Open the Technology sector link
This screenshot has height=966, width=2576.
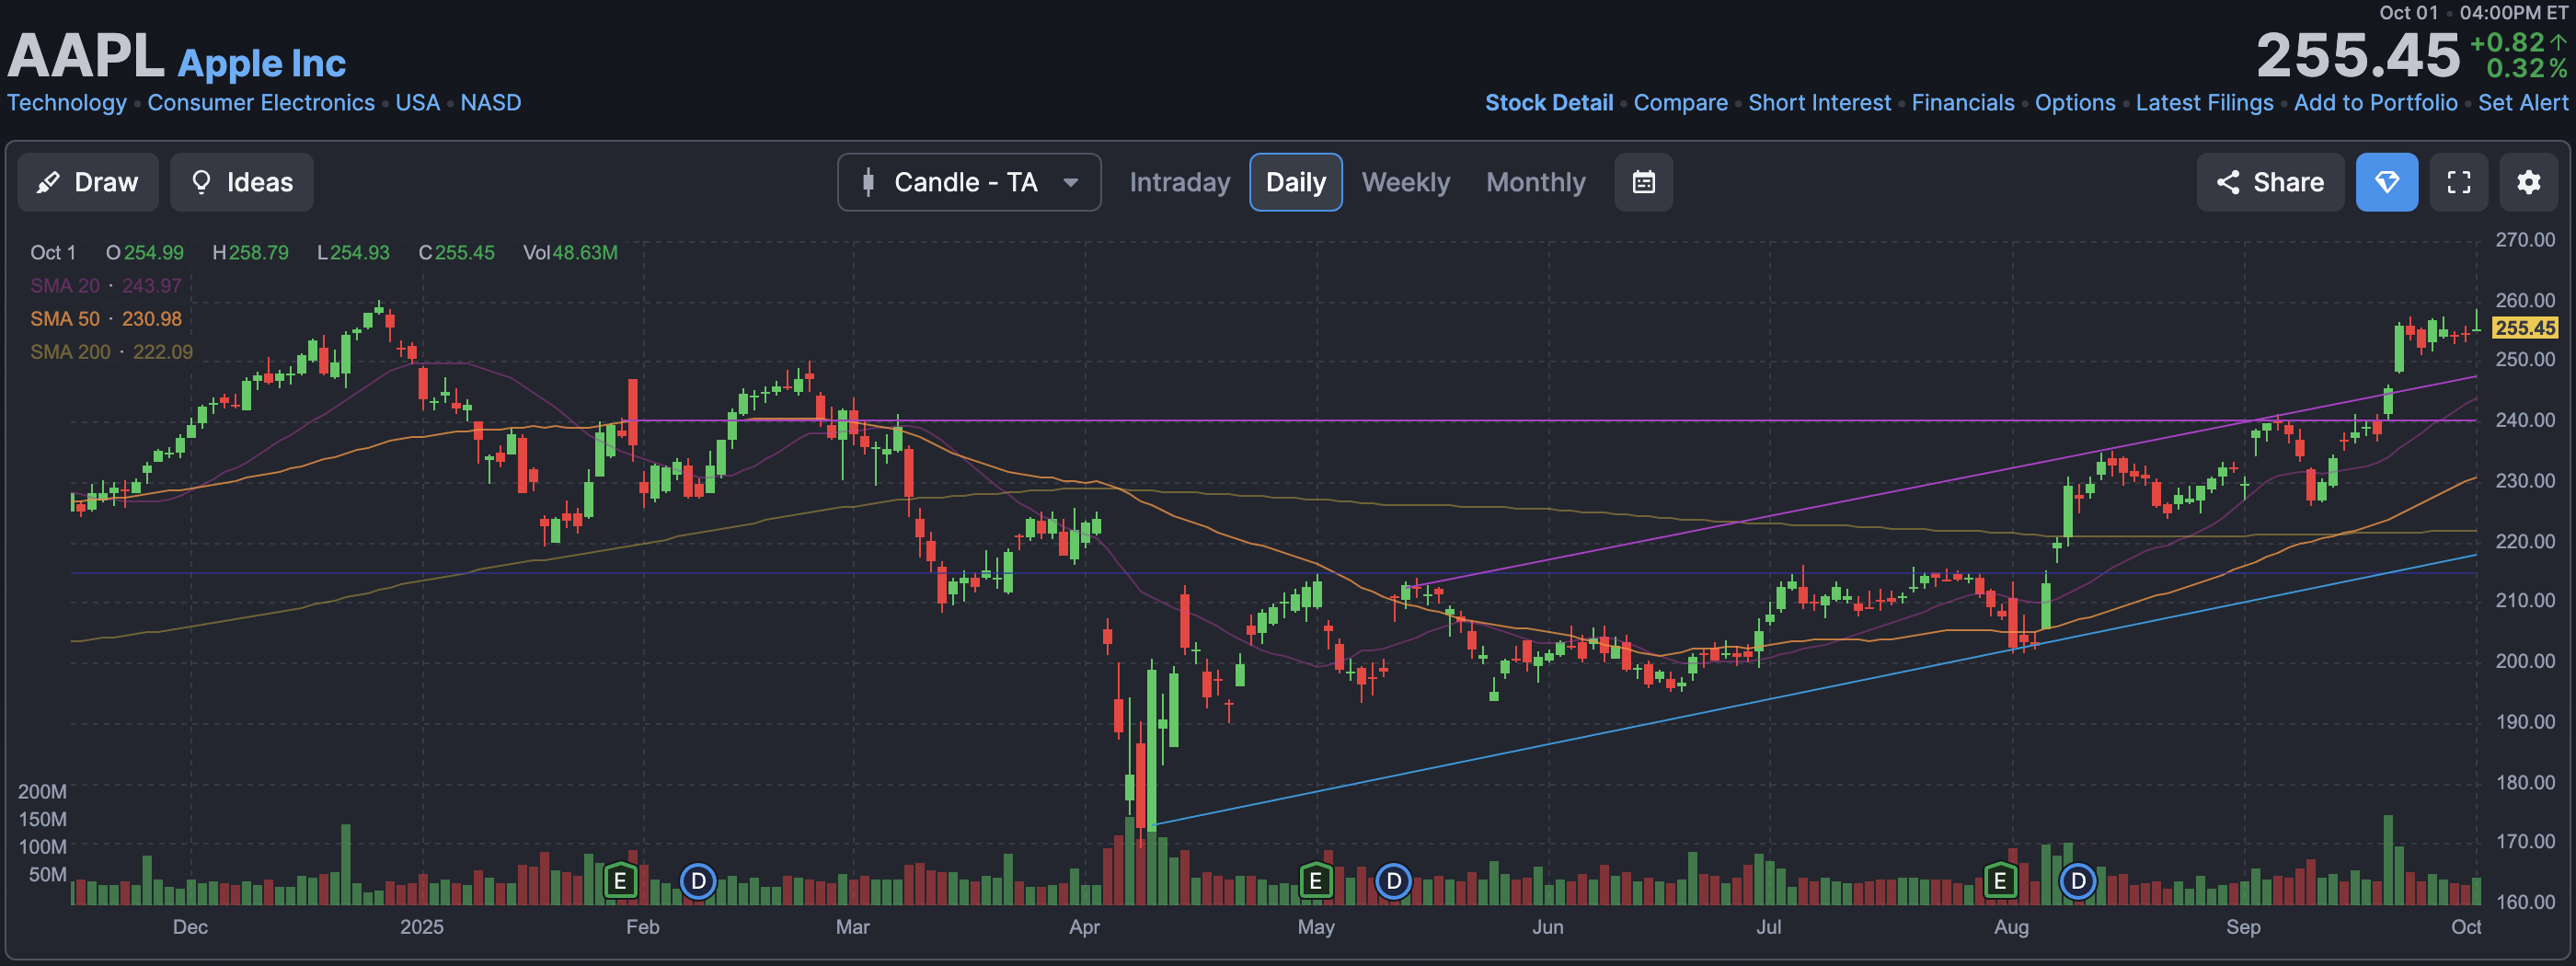67,103
